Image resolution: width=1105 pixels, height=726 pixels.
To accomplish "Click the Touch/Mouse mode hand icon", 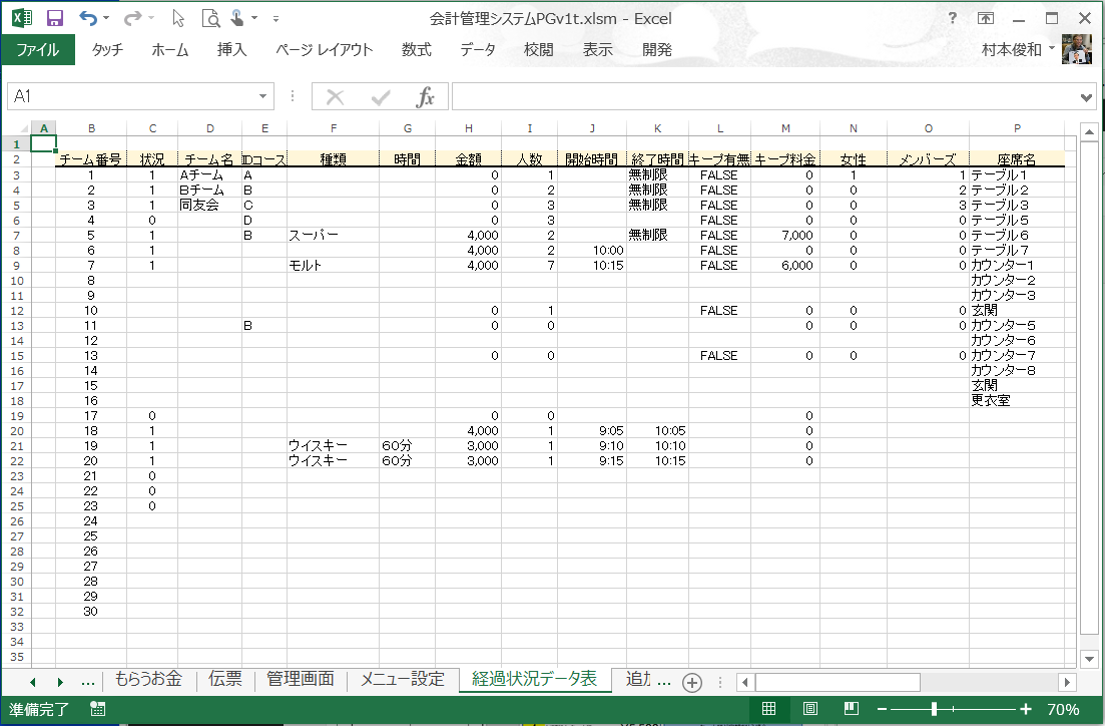I will tap(238, 18).
